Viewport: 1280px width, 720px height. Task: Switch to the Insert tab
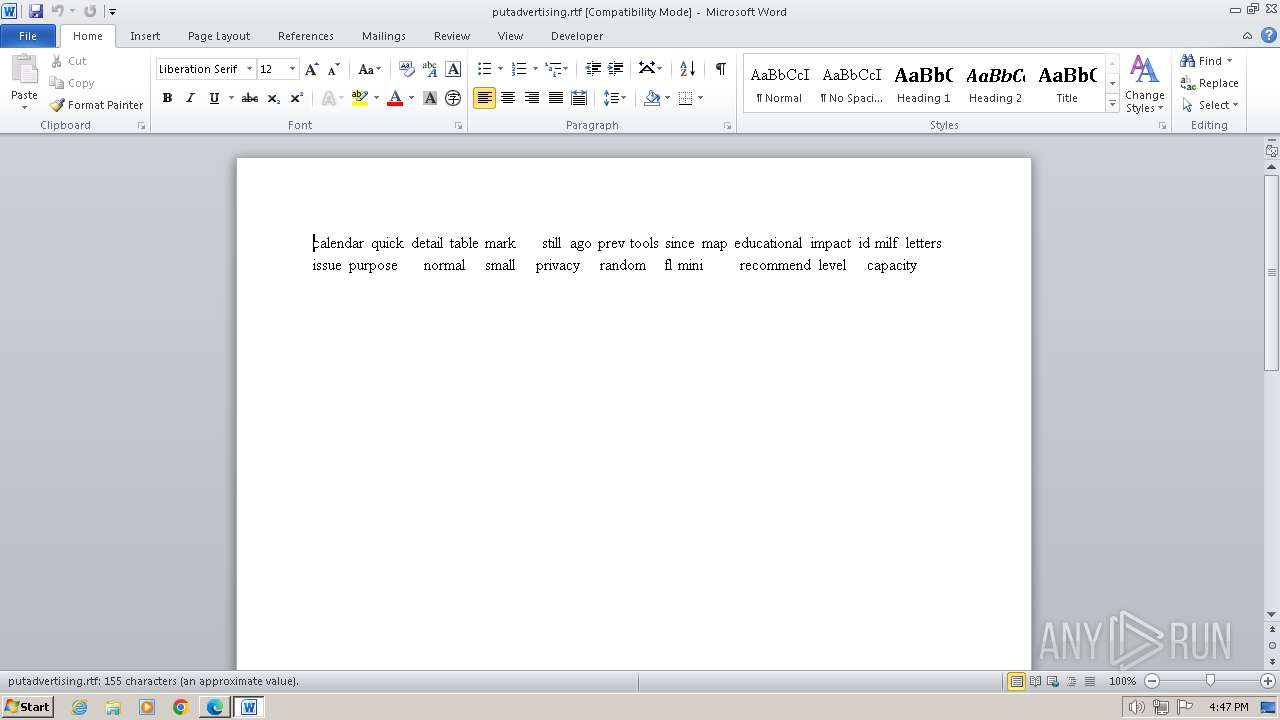pyautogui.click(x=145, y=36)
